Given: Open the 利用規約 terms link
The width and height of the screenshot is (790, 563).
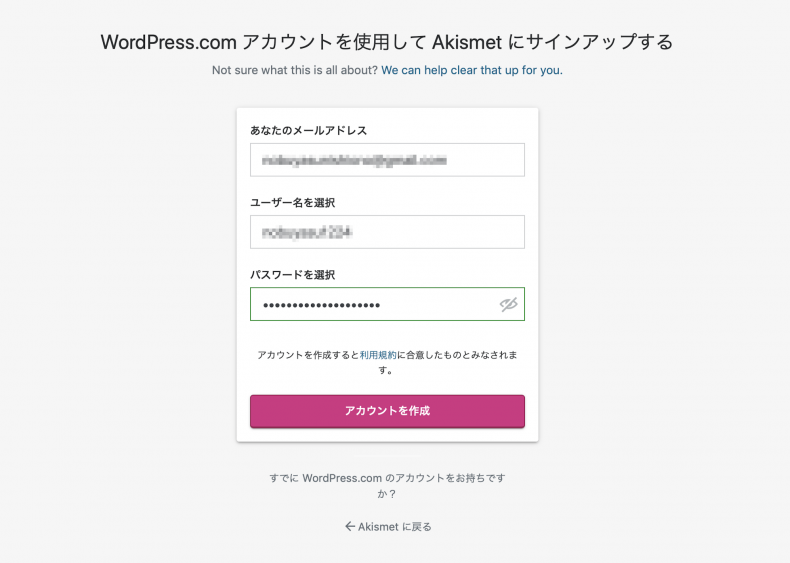Looking at the screenshot, I should click(x=378, y=355).
